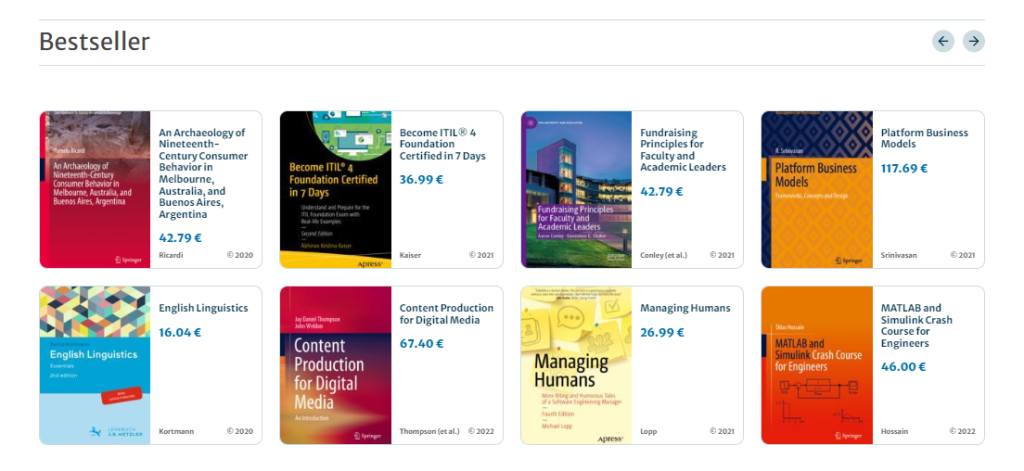This screenshot has height=471, width=1024.
Task: Open Managing Humans title link
Action: [x=685, y=308]
